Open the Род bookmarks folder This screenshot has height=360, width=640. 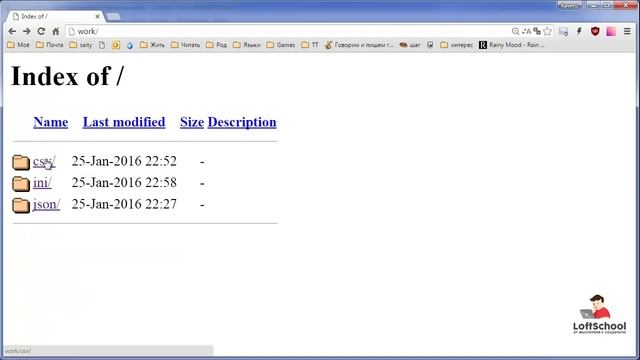point(217,45)
